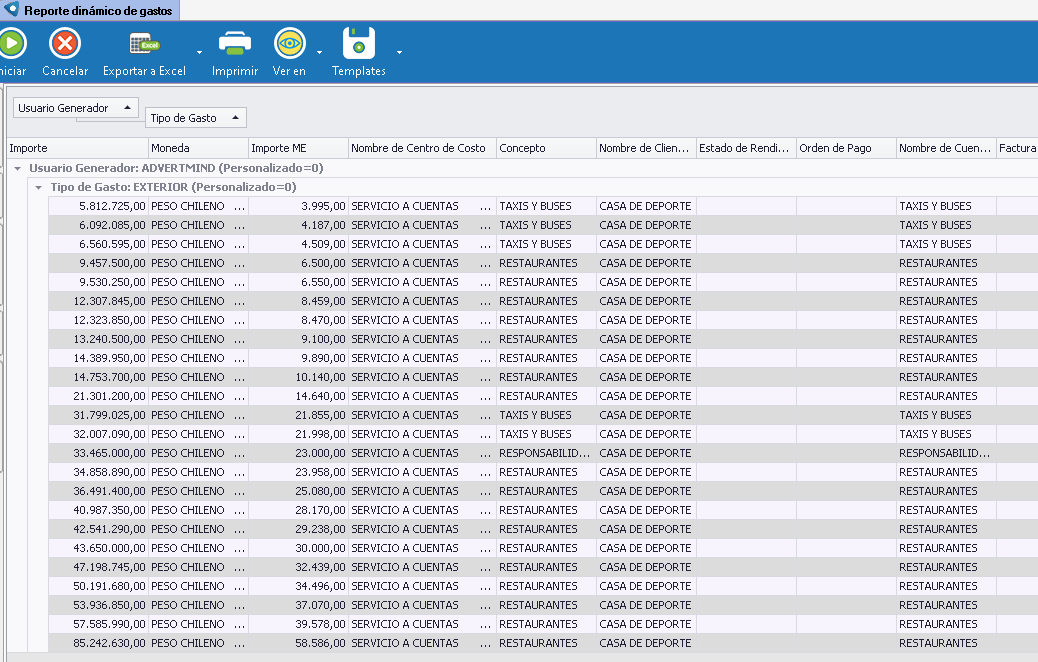This screenshot has height=662, width=1038.
Task: Click the Ver en eye icon
Action: click(x=289, y=44)
